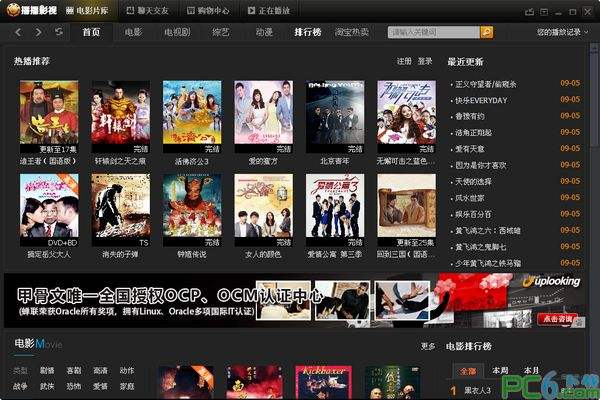Filter movies by 恐怖 genre
This screenshot has width=600, height=400.
(73, 386)
